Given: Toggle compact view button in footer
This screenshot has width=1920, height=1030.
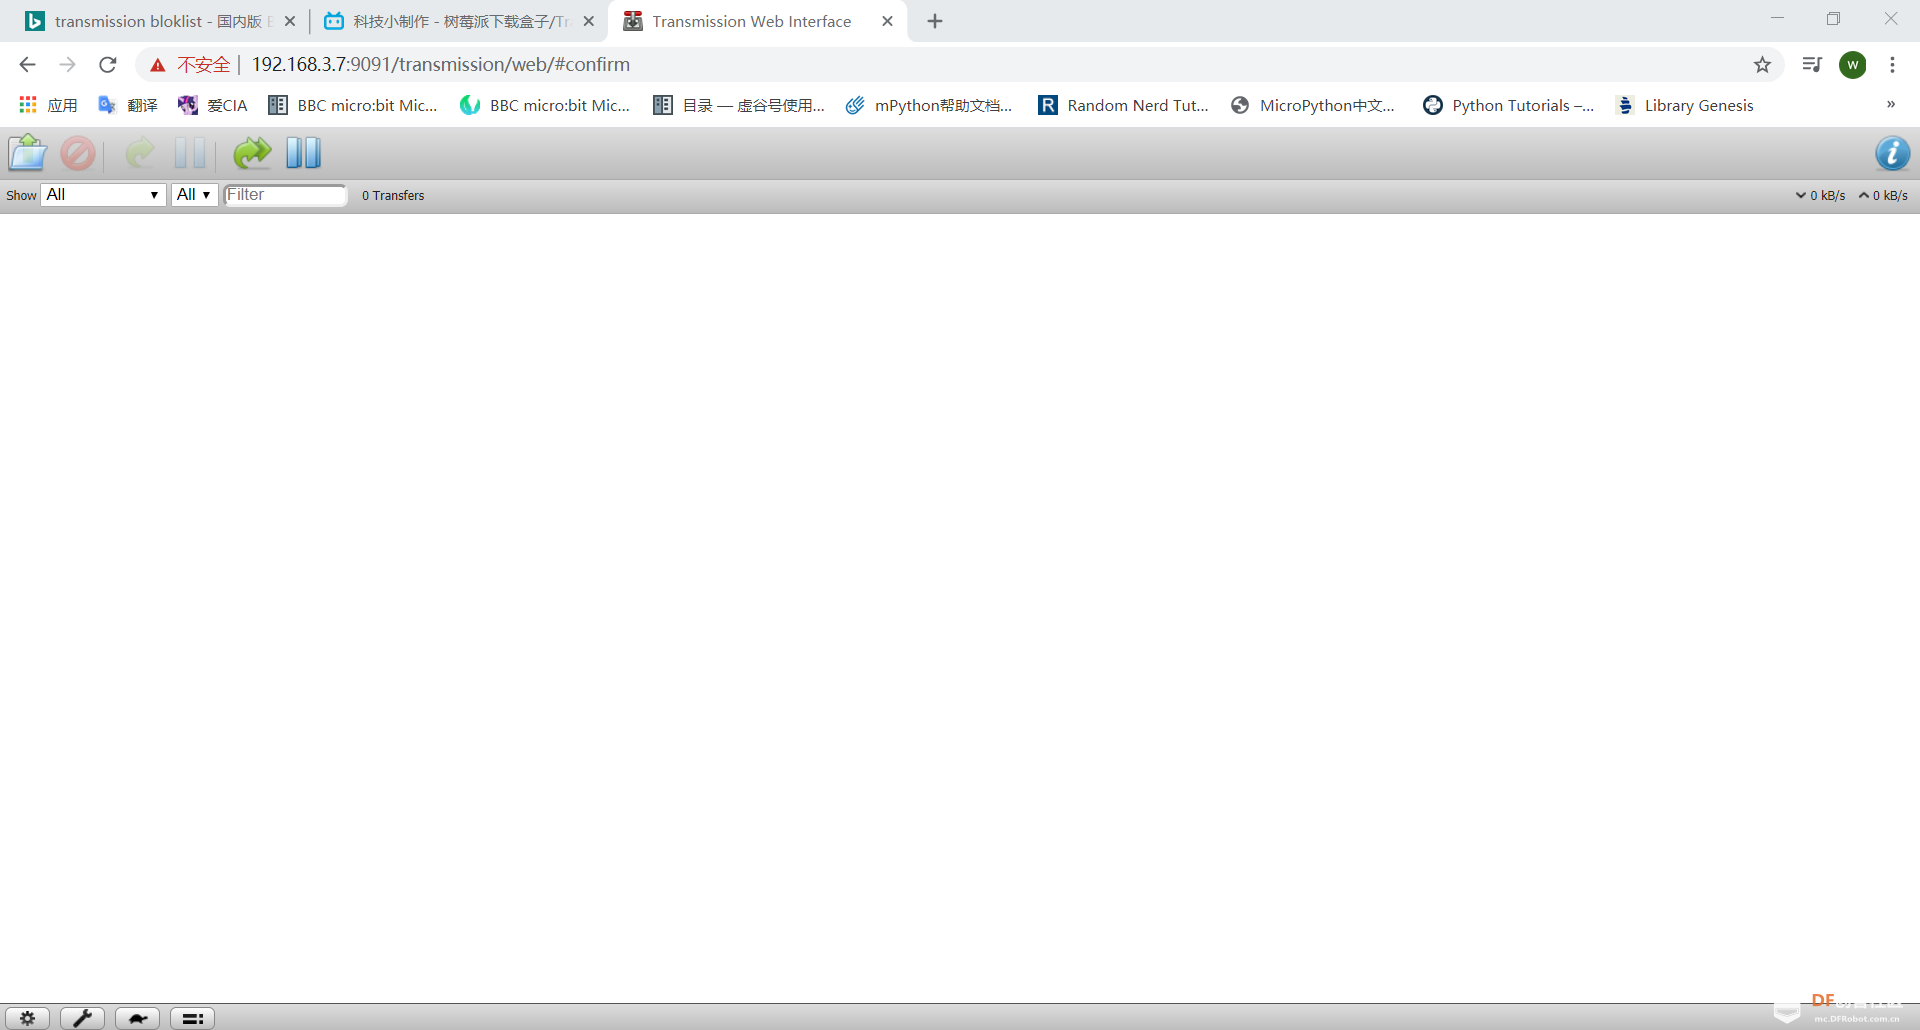Looking at the screenshot, I should [192, 1018].
